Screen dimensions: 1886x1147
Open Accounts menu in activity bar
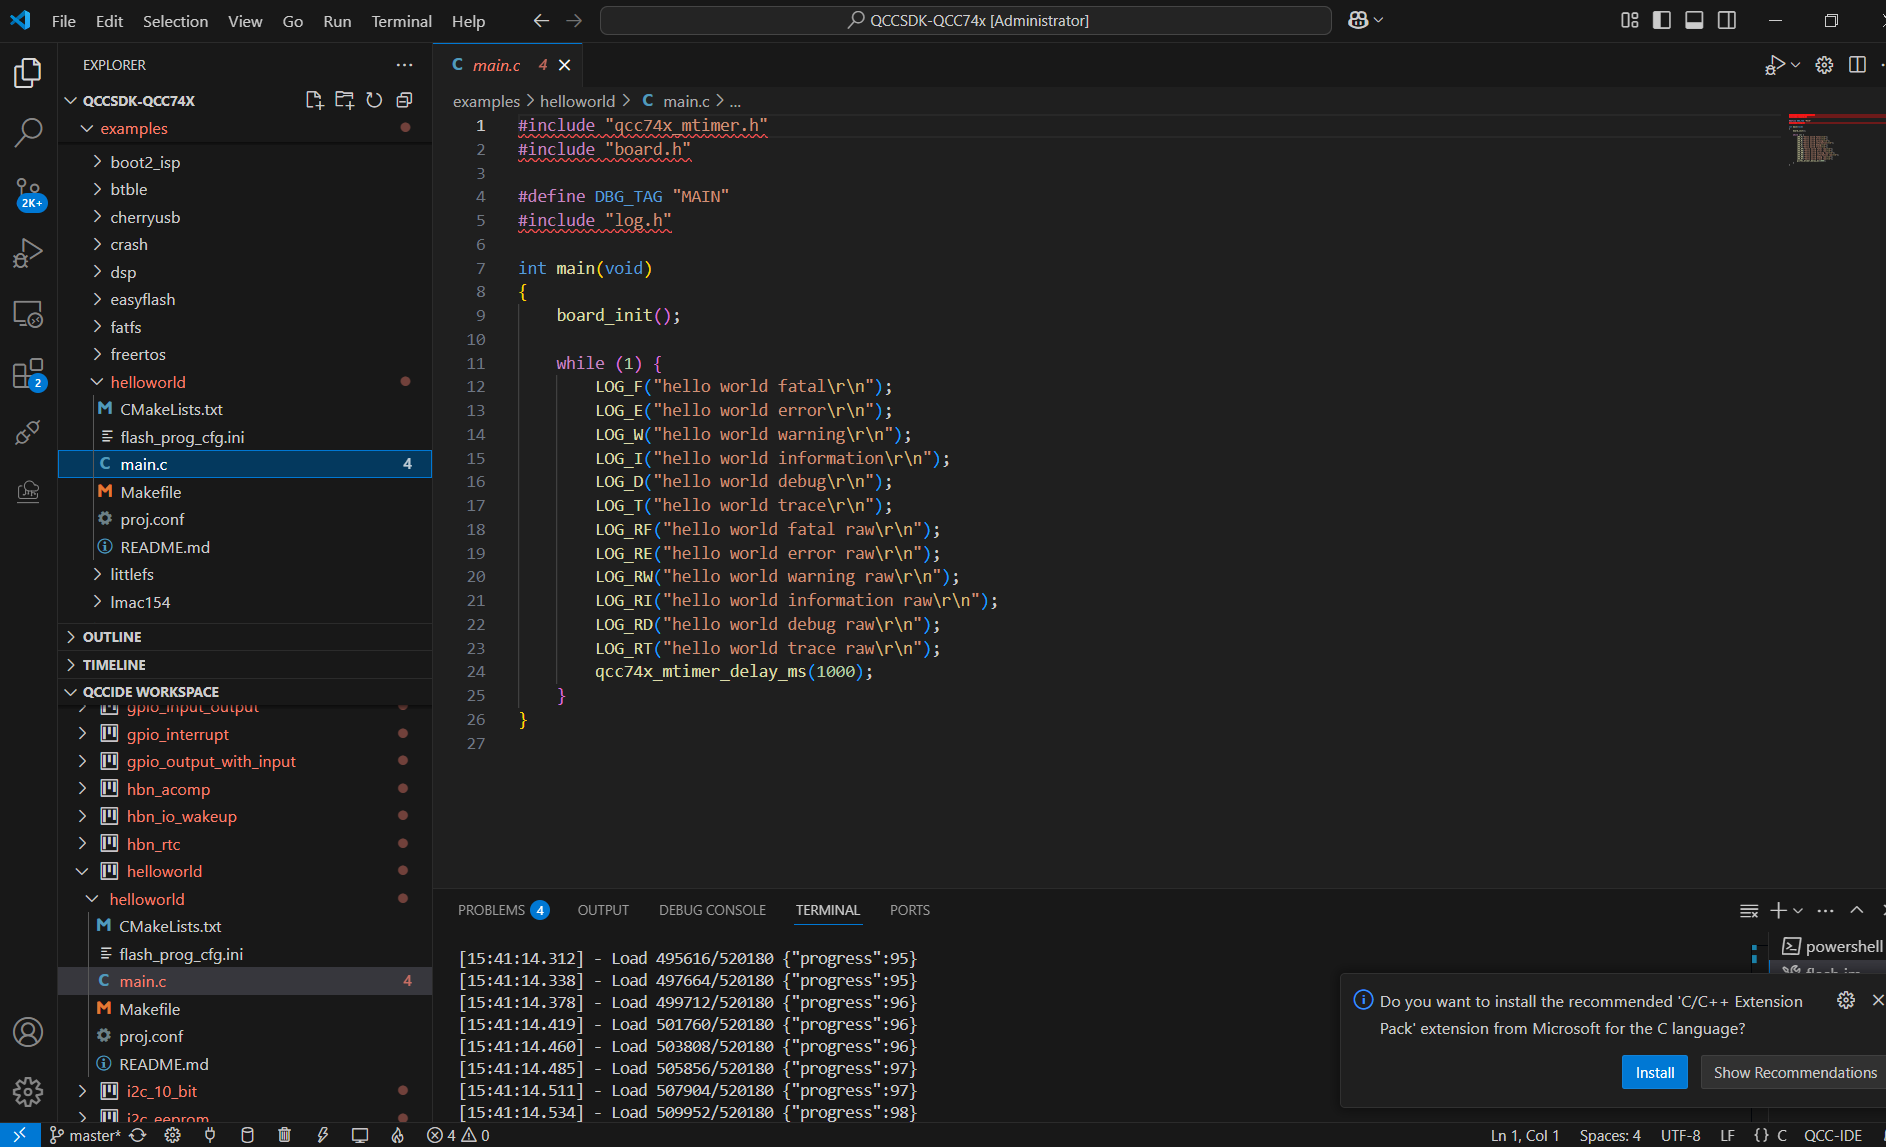click(x=28, y=1032)
